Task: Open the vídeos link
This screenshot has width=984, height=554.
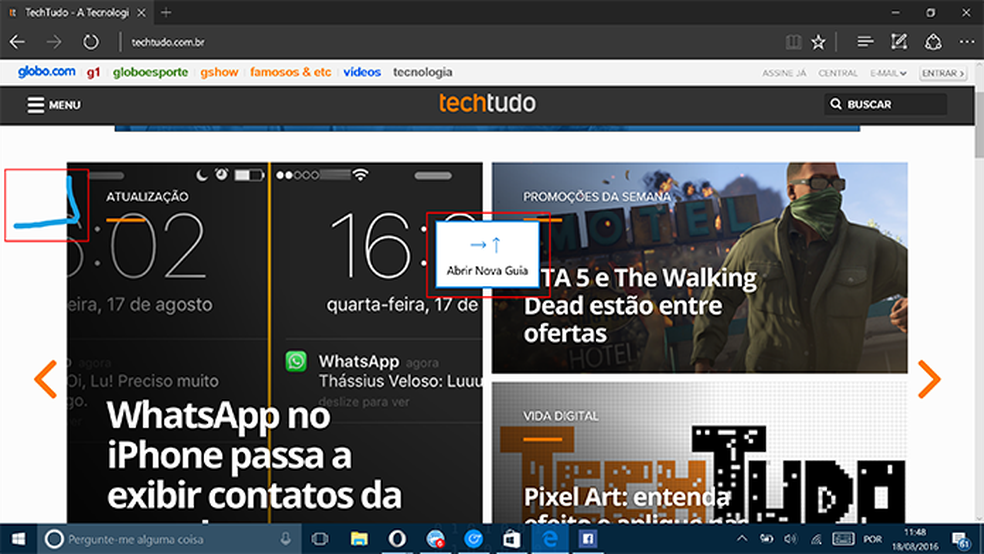Action: pos(362,72)
